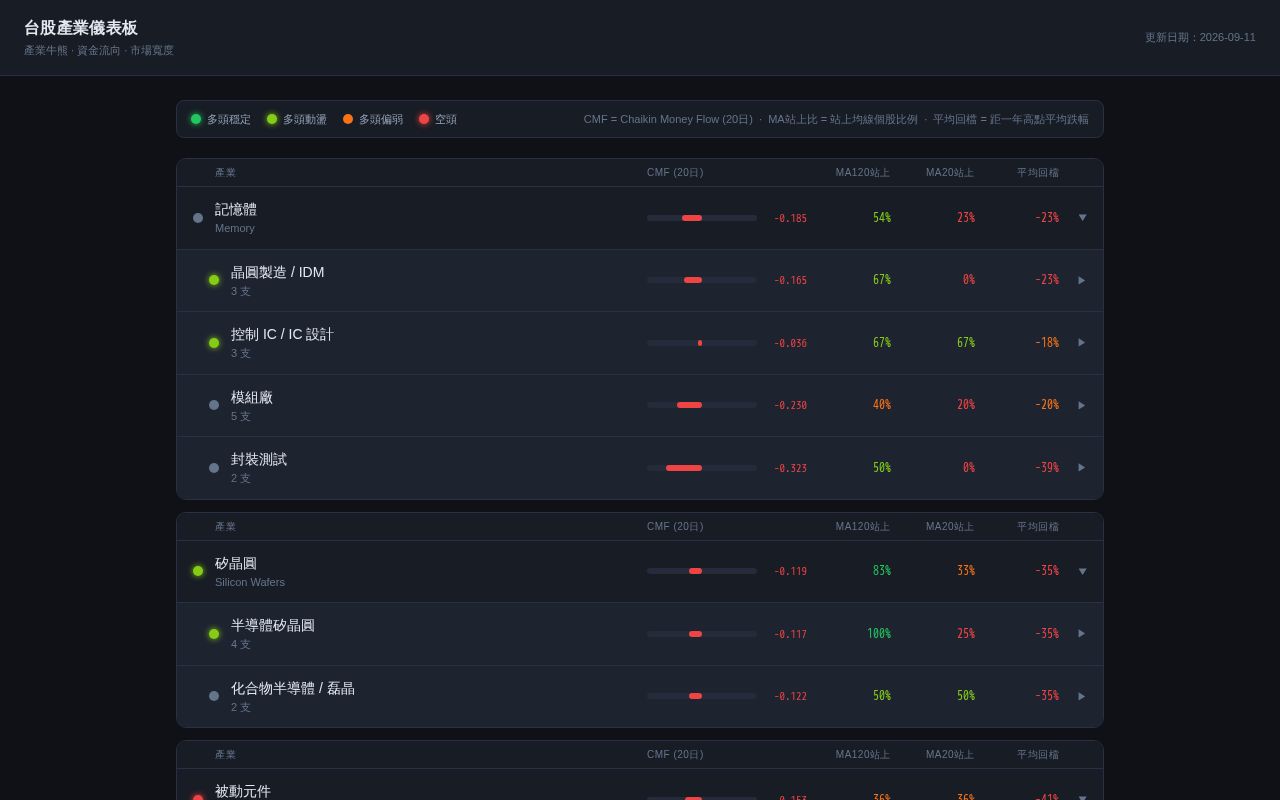Select the 被動元件 sector name
This screenshot has height=800, width=1280.
point(243,791)
